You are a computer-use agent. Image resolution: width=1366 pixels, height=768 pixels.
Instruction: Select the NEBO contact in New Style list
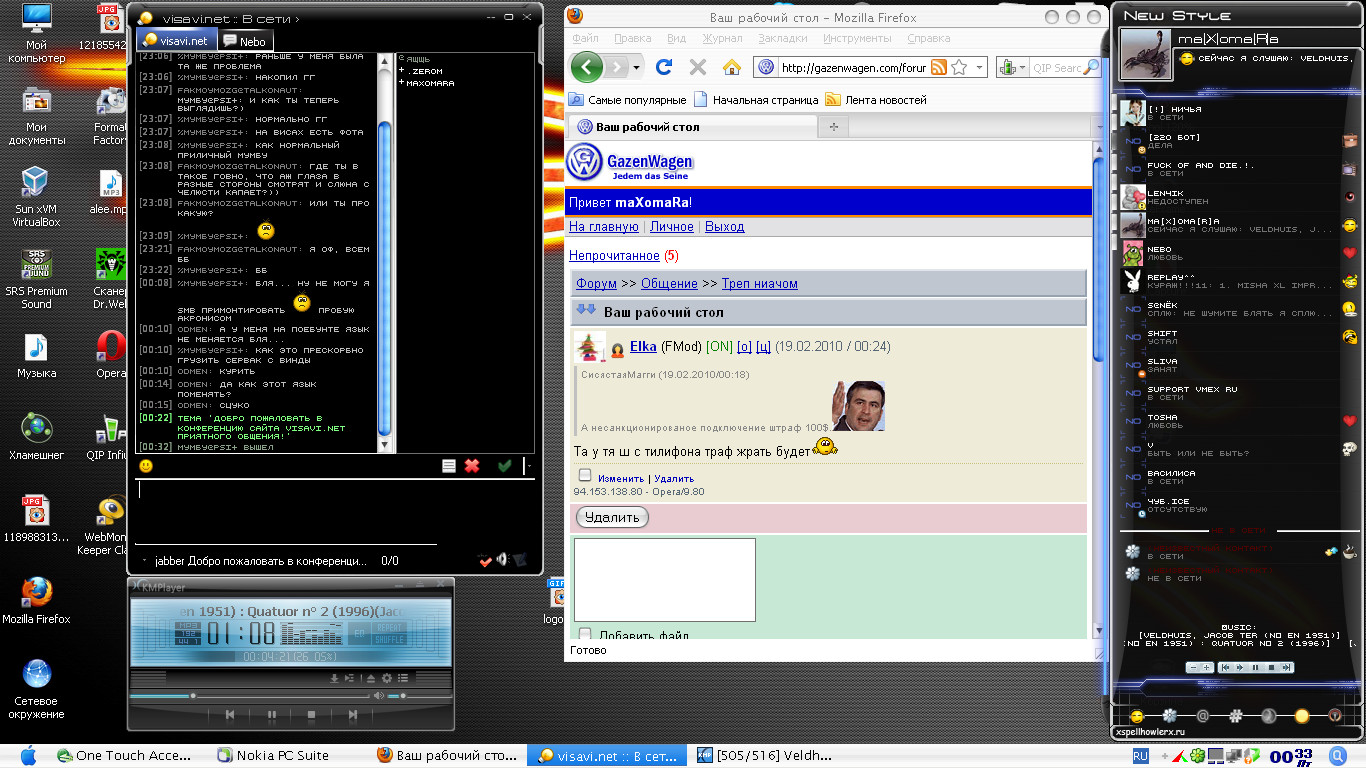[1239, 253]
